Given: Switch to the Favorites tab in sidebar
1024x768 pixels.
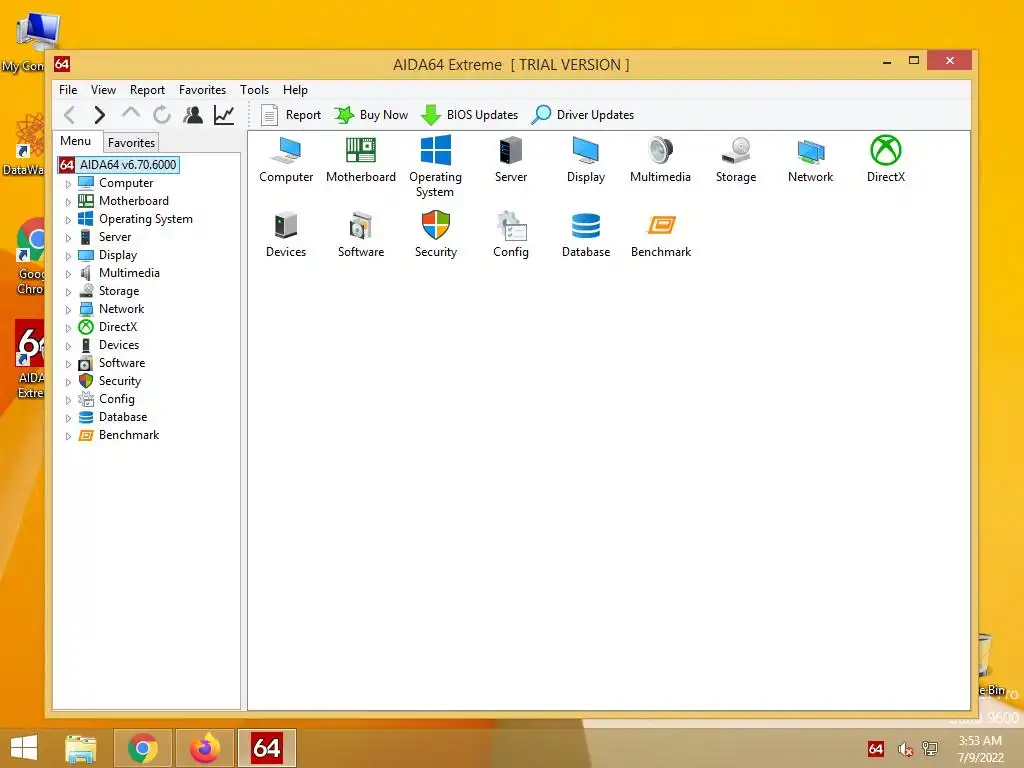Looking at the screenshot, I should click(131, 142).
